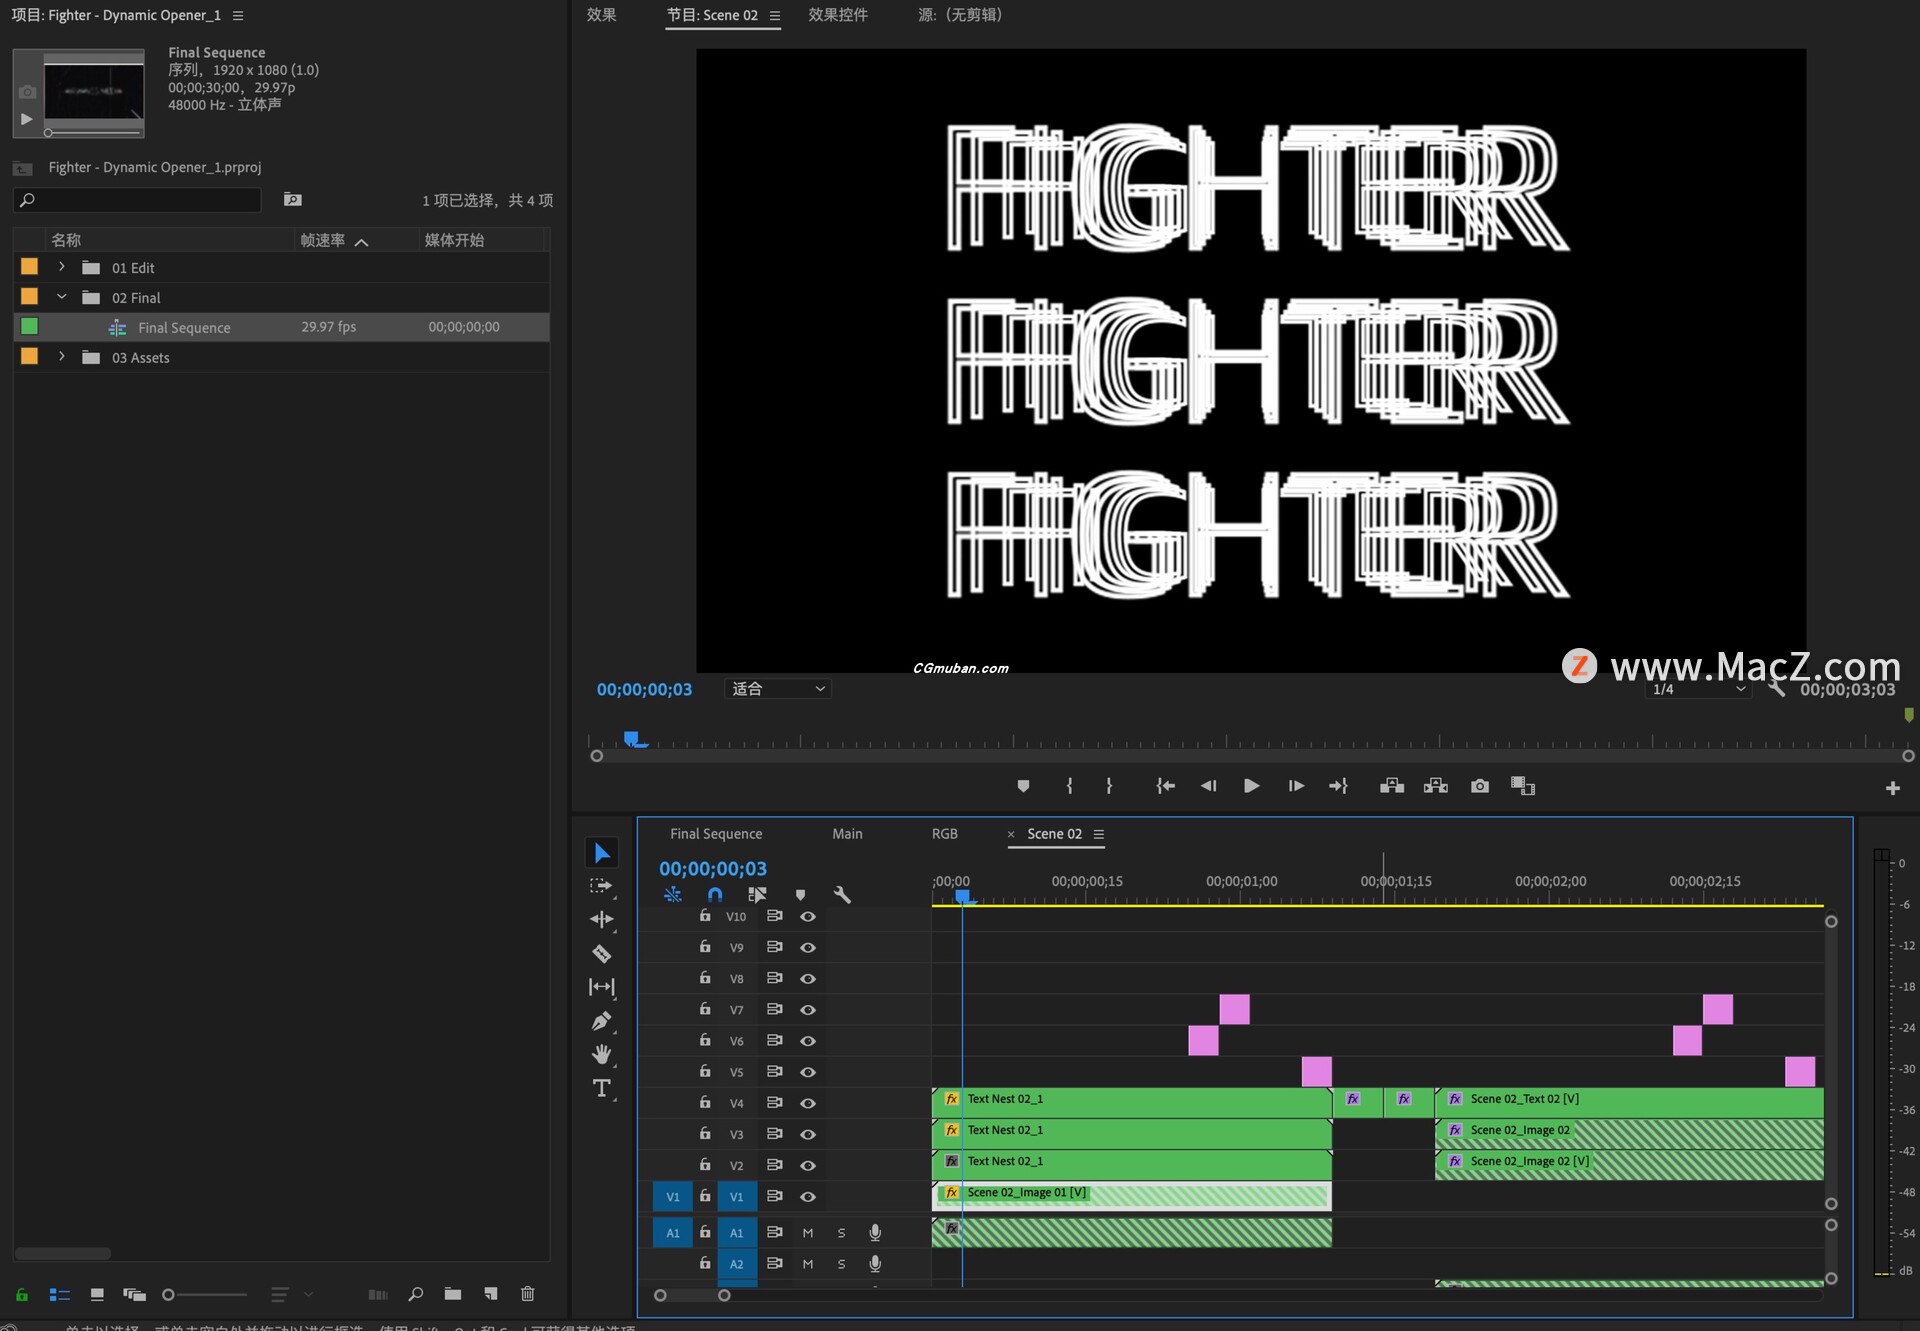Select the Type tool
Image resolution: width=1920 pixels, height=1331 pixels.
click(x=602, y=1088)
